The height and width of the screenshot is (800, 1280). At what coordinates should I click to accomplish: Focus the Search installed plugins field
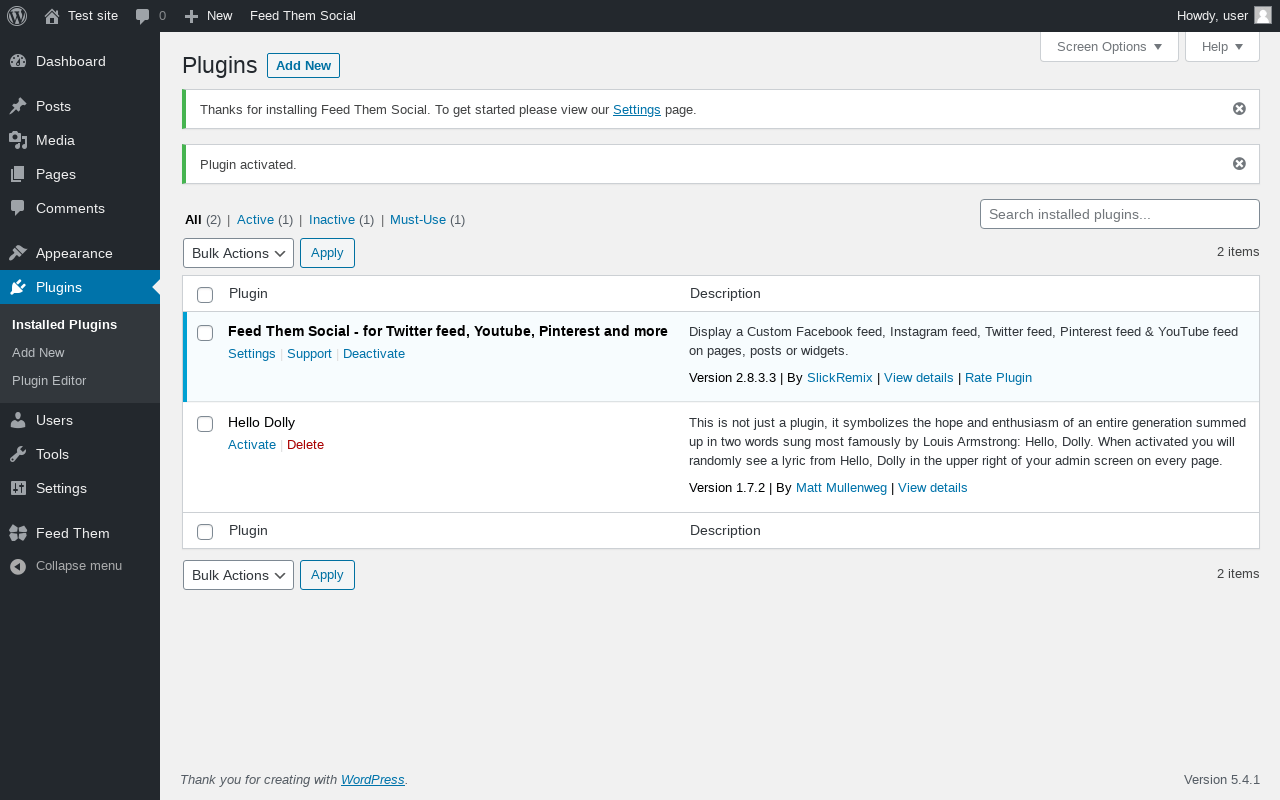[x=1120, y=214]
